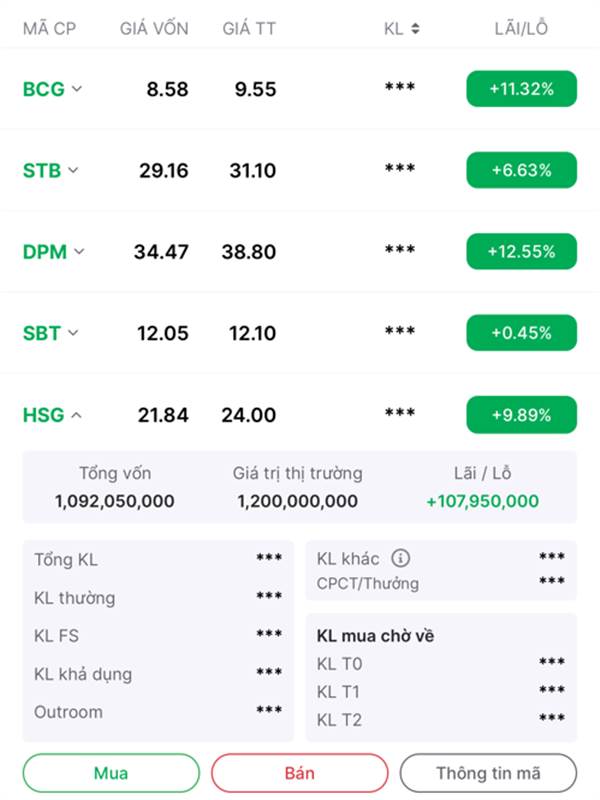Toggle DPM +12.55% profit badge
The height and width of the screenshot is (800, 600).
click(x=521, y=251)
